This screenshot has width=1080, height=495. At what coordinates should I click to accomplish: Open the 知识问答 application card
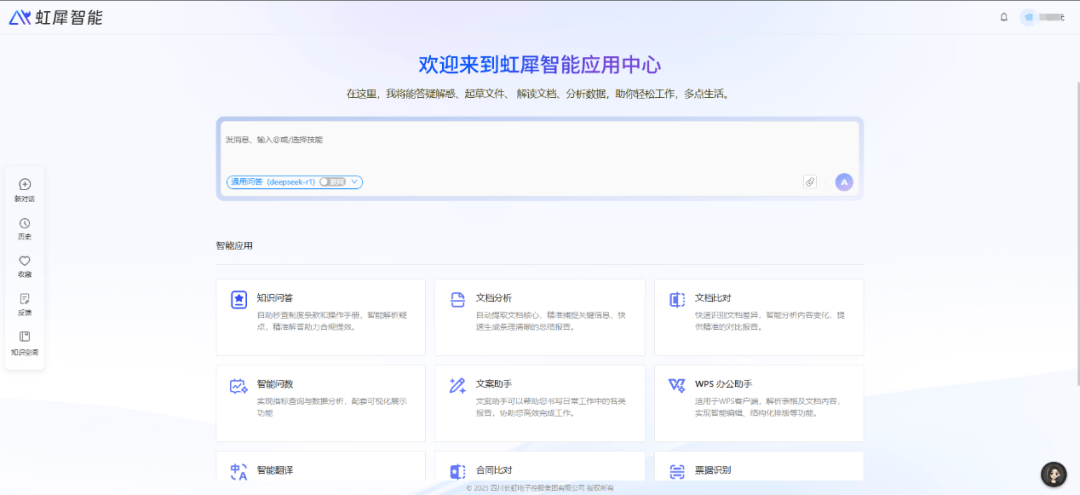point(320,316)
